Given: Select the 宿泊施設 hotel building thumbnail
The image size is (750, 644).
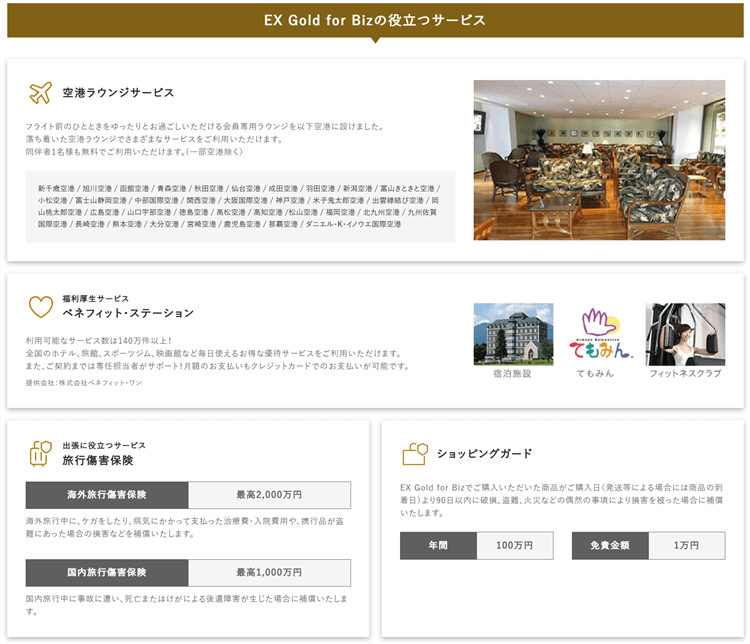Looking at the screenshot, I should click(x=513, y=334).
